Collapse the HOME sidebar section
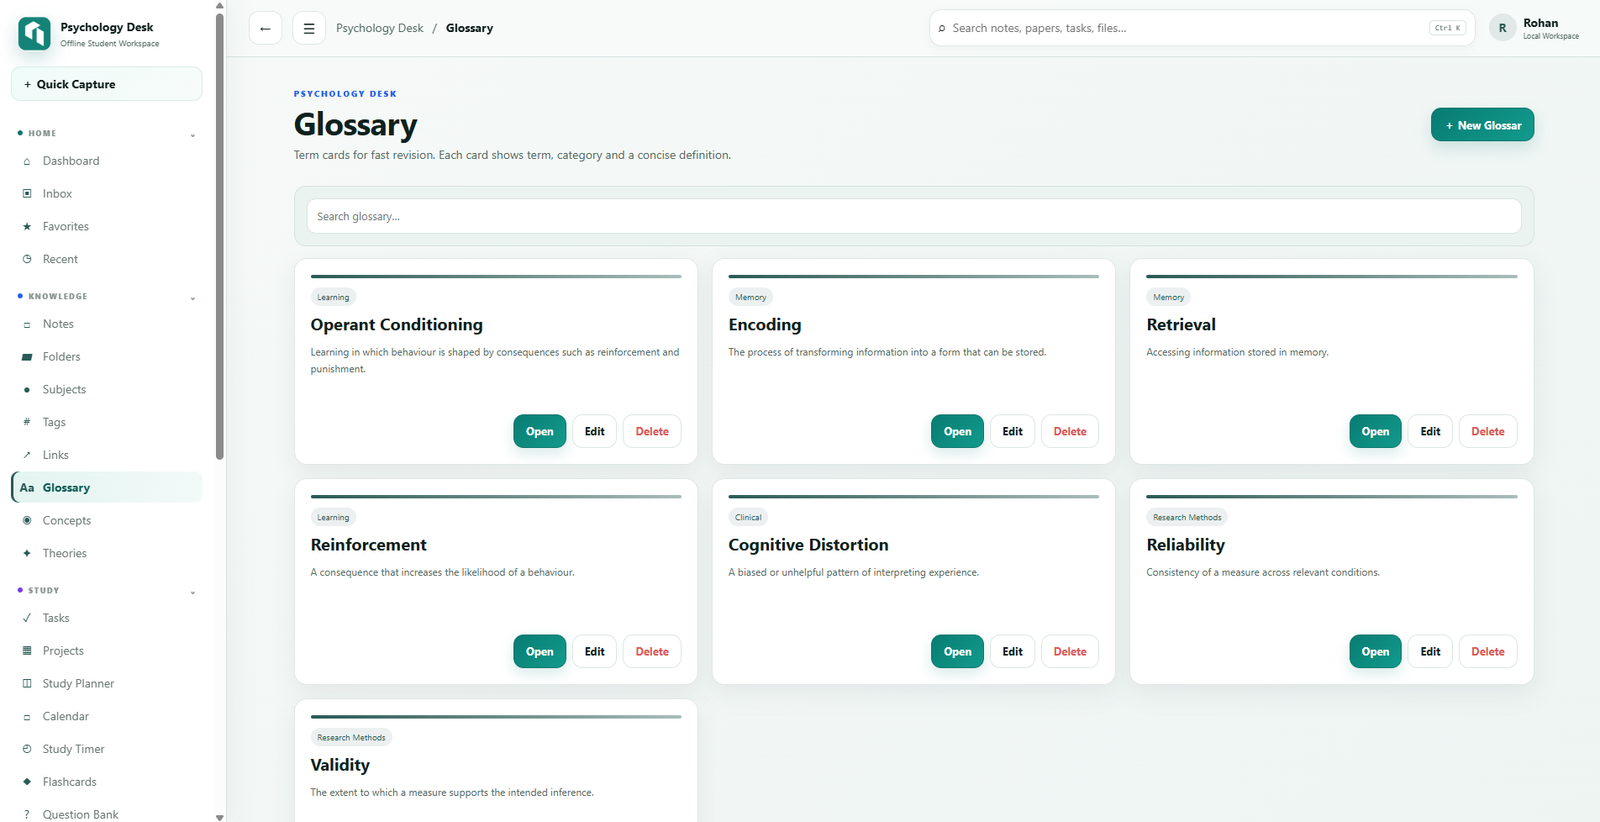The image size is (1600, 822). 193,135
